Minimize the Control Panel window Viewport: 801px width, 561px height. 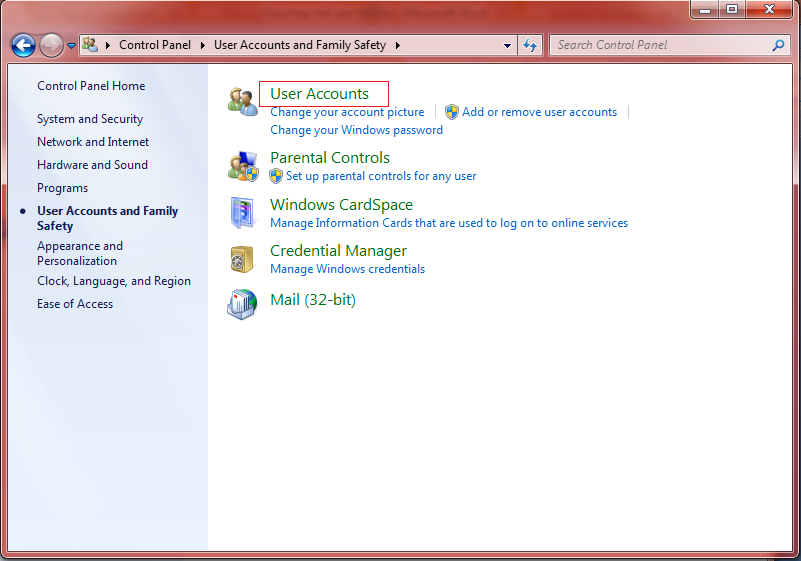705,9
